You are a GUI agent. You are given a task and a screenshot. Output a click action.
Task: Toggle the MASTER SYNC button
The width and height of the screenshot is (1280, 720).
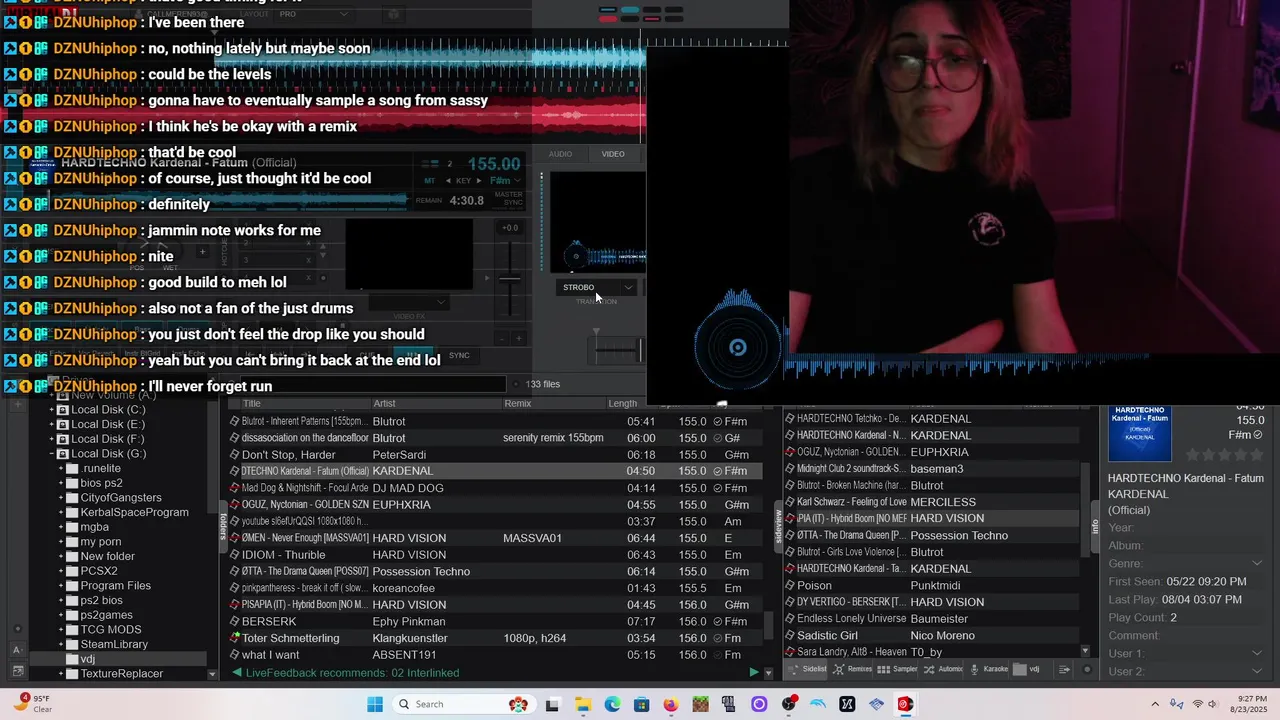[508, 198]
